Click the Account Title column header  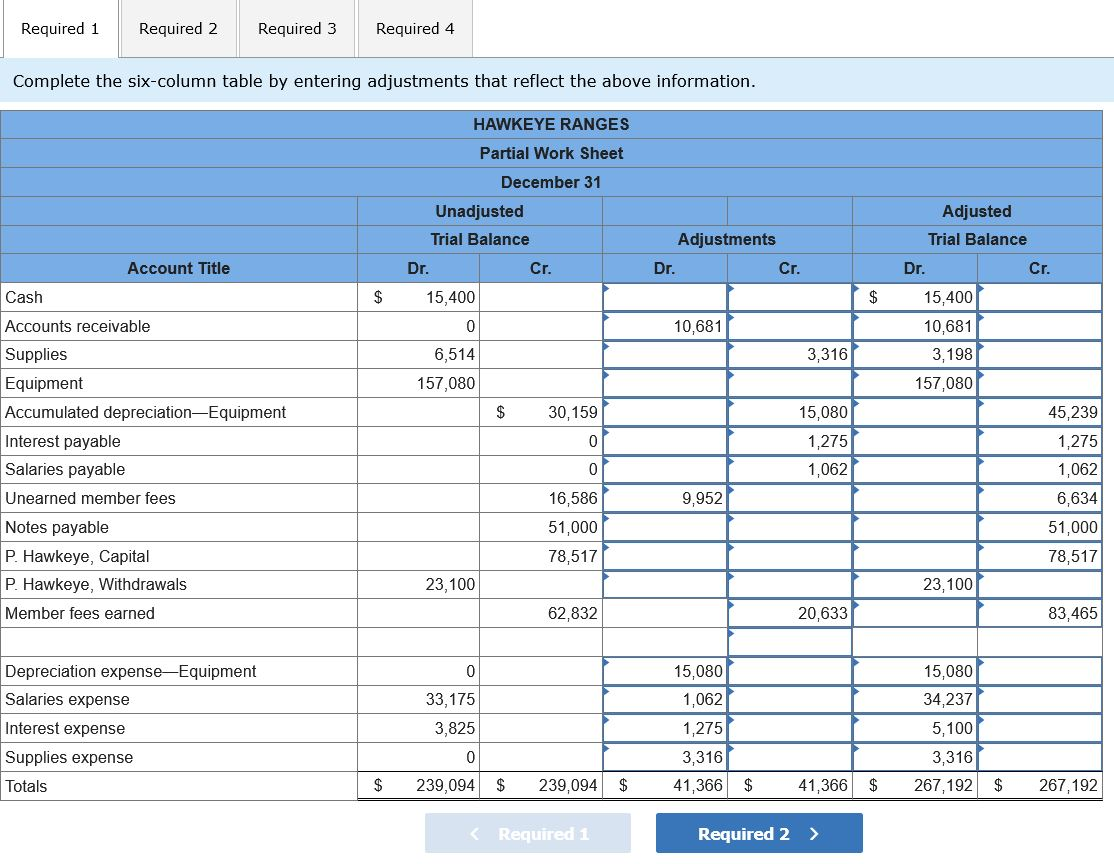point(179,269)
